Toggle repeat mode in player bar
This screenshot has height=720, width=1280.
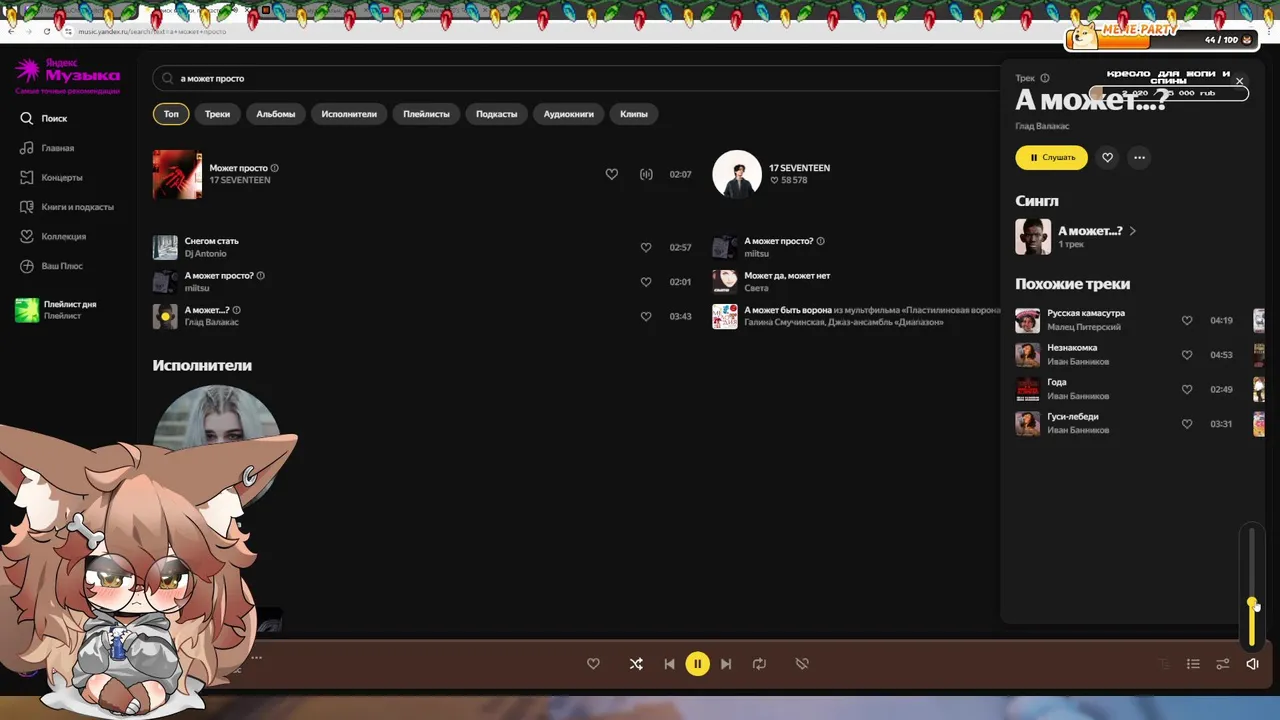coord(759,664)
